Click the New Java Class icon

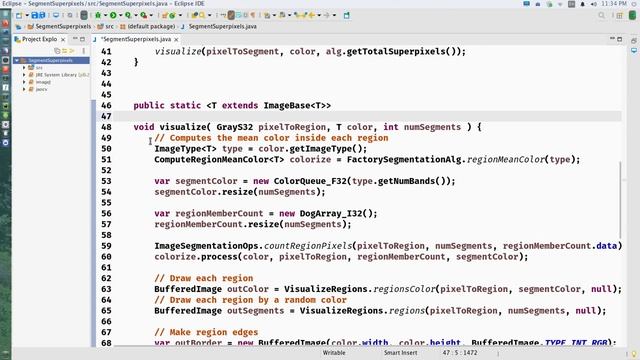pos(172,16)
